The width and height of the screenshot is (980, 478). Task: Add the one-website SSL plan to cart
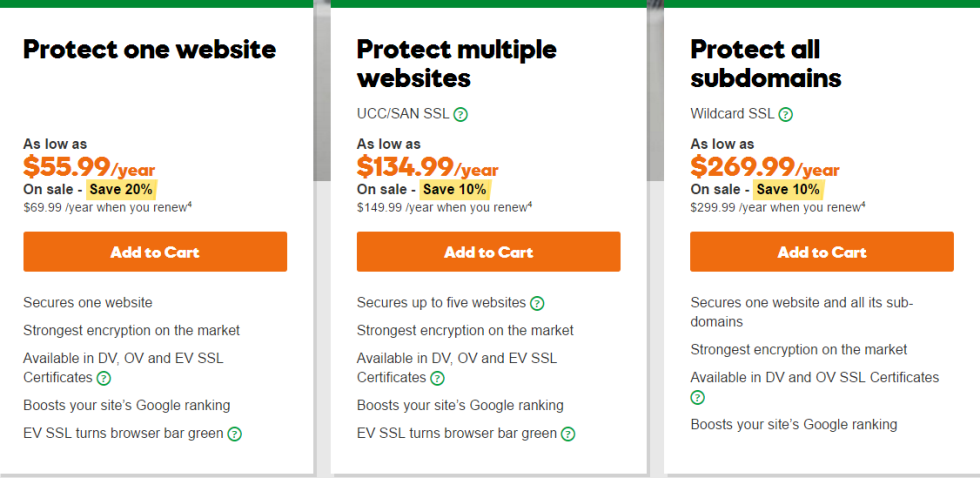pos(155,252)
